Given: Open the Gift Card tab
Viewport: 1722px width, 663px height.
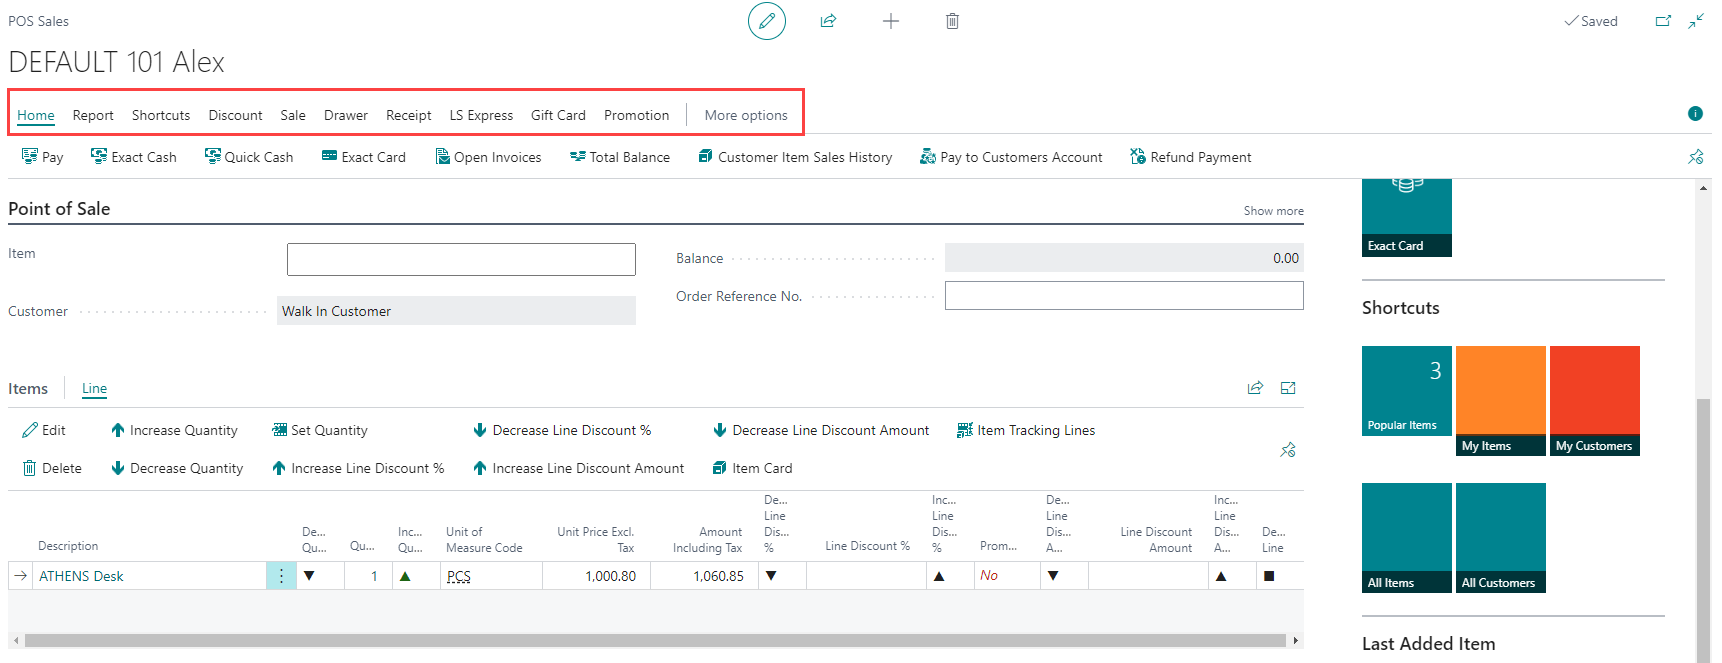Looking at the screenshot, I should [x=558, y=115].
